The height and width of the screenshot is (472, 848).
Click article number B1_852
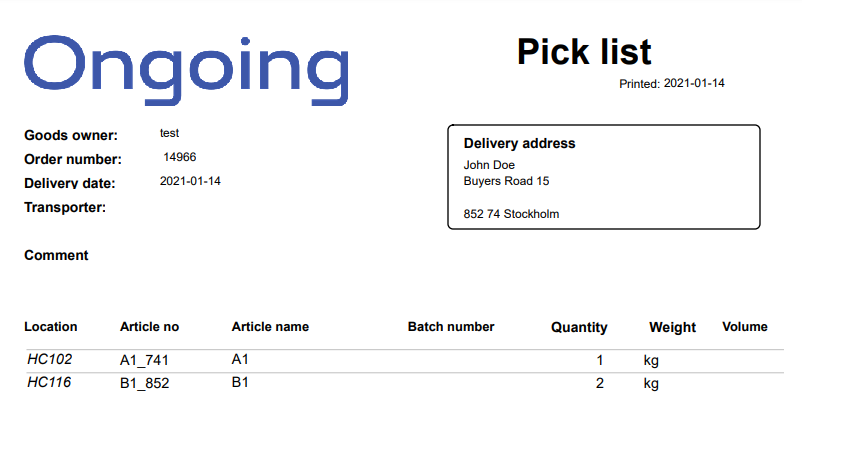click(144, 383)
